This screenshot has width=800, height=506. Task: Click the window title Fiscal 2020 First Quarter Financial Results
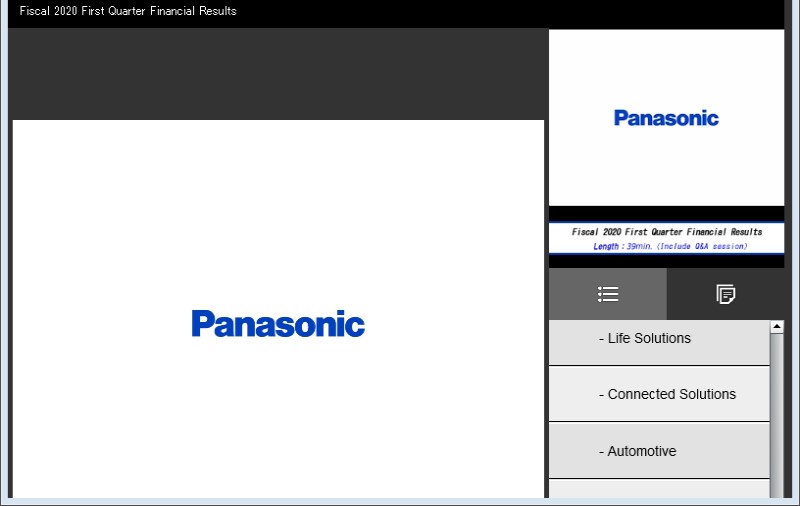pyautogui.click(x=128, y=11)
